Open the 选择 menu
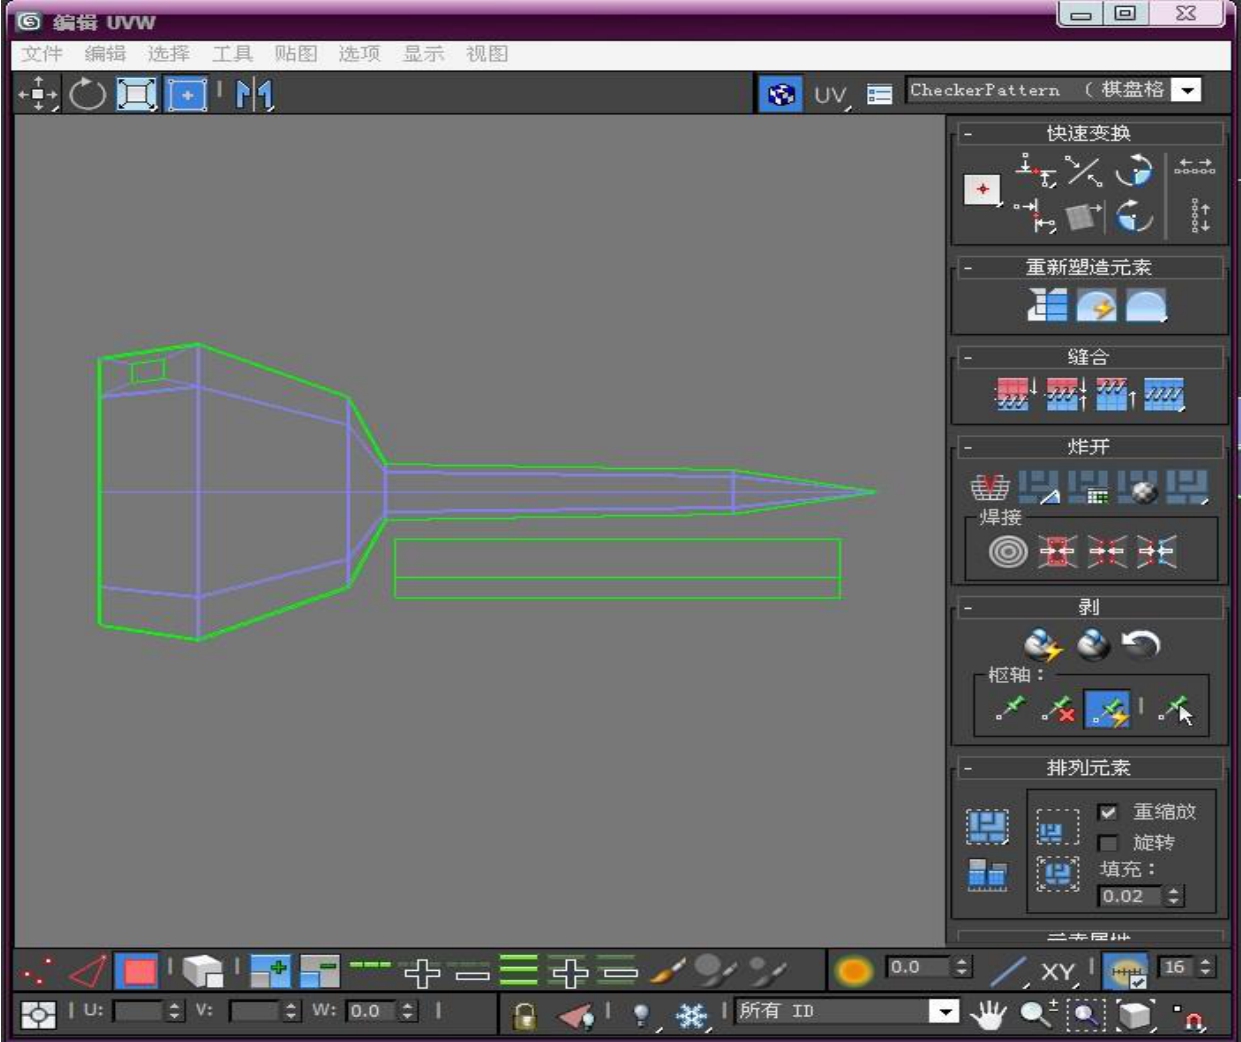Screen dimensions: 1241x1042 [x=168, y=54]
